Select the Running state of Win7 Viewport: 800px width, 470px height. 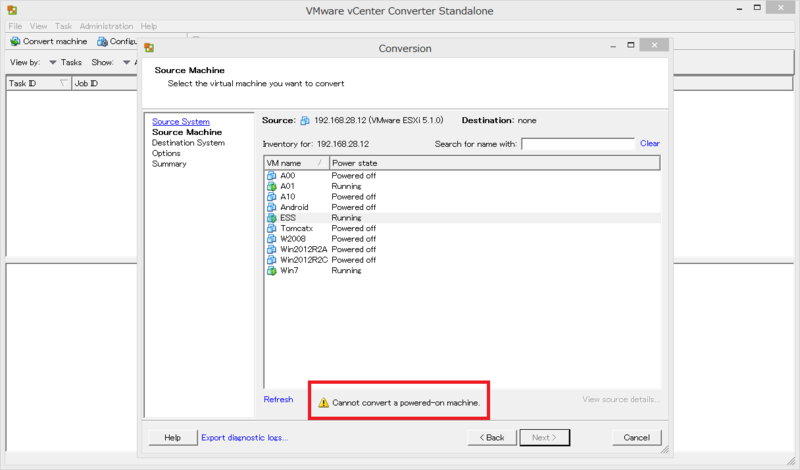(x=346, y=270)
